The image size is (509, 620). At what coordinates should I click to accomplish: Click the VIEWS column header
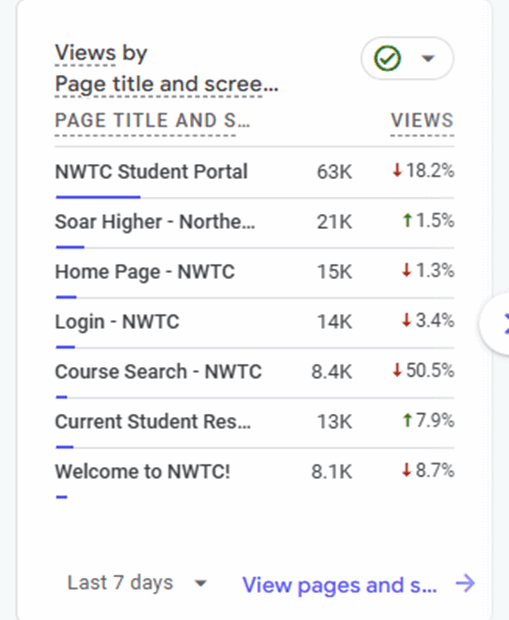pyautogui.click(x=422, y=120)
